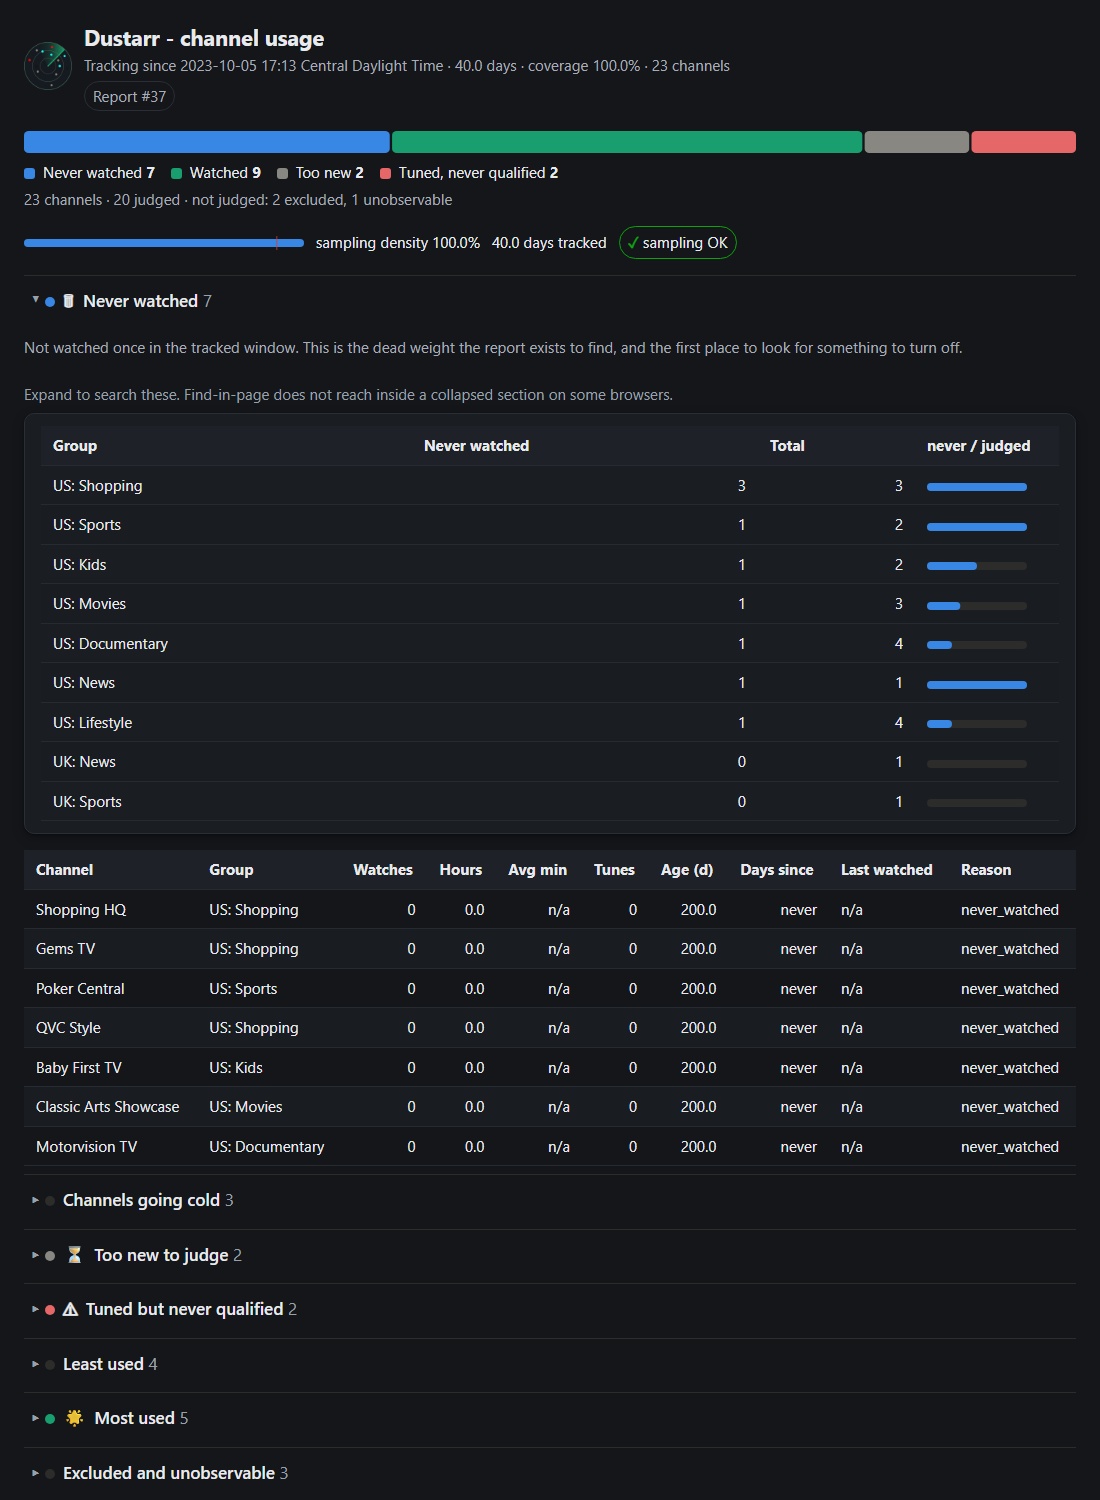
Task: Click the Hours column header
Action: tap(461, 870)
